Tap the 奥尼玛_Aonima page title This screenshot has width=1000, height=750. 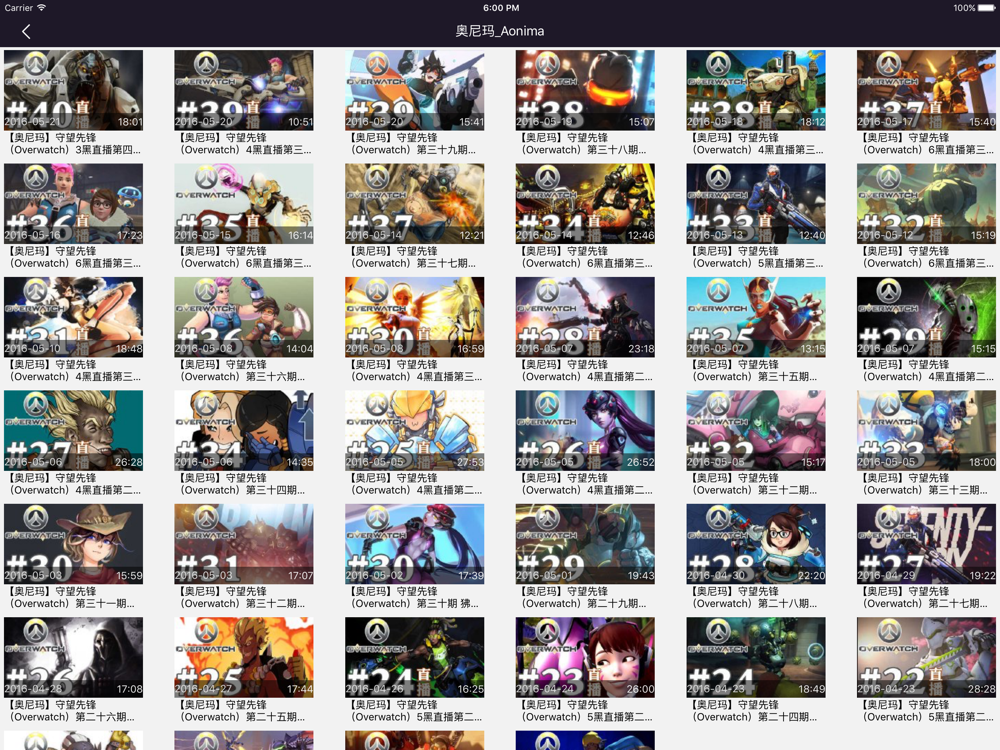[x=500, y=31]
